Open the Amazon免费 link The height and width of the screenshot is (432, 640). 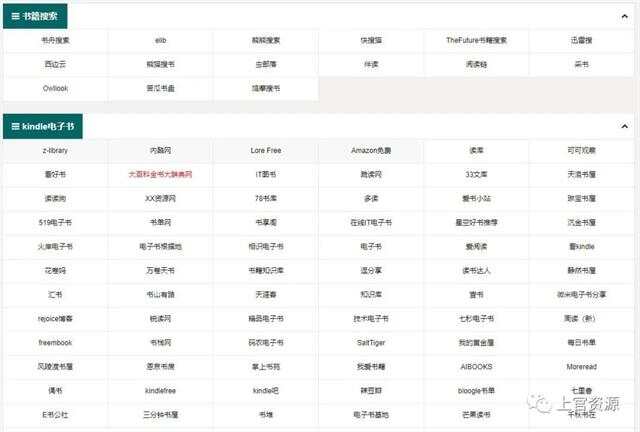pos(371,150)
